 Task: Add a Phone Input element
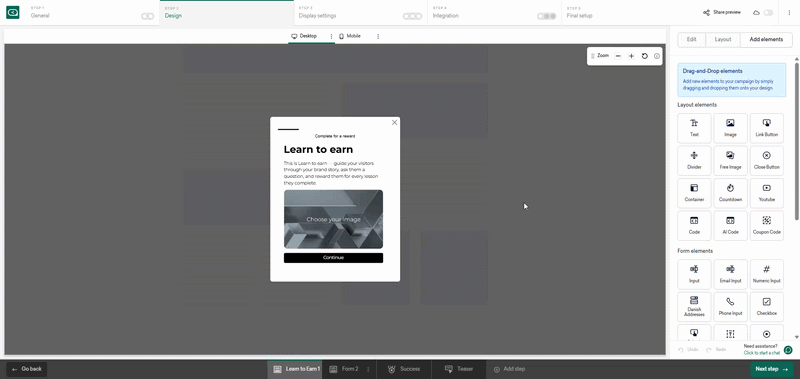click(730, 307)
